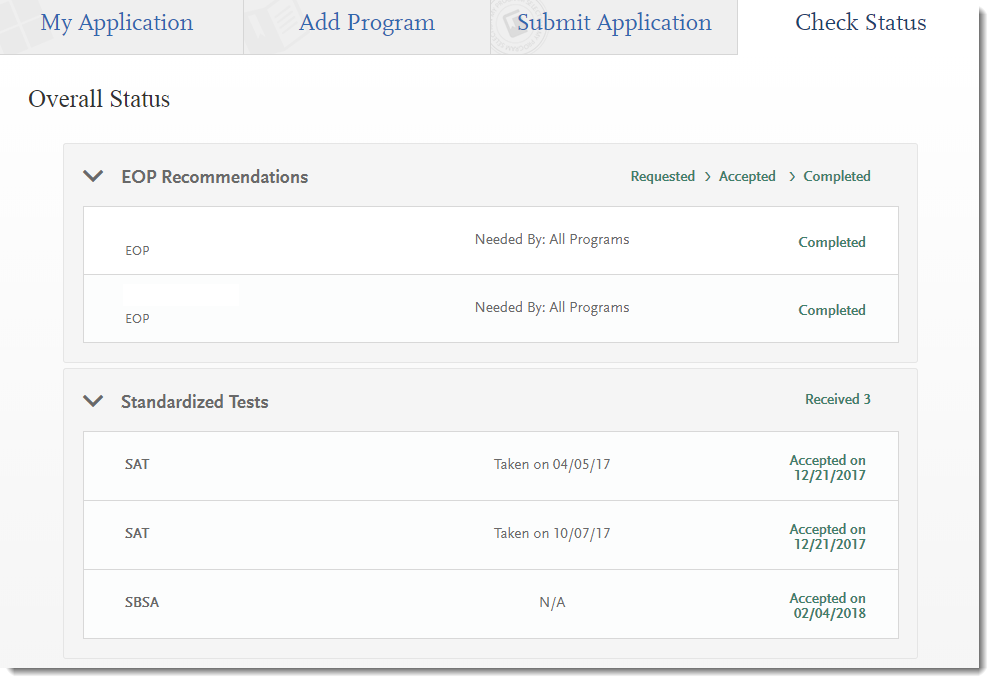Collapse the EOP Recommendations section chevron
994x683 pixels.
93,176
